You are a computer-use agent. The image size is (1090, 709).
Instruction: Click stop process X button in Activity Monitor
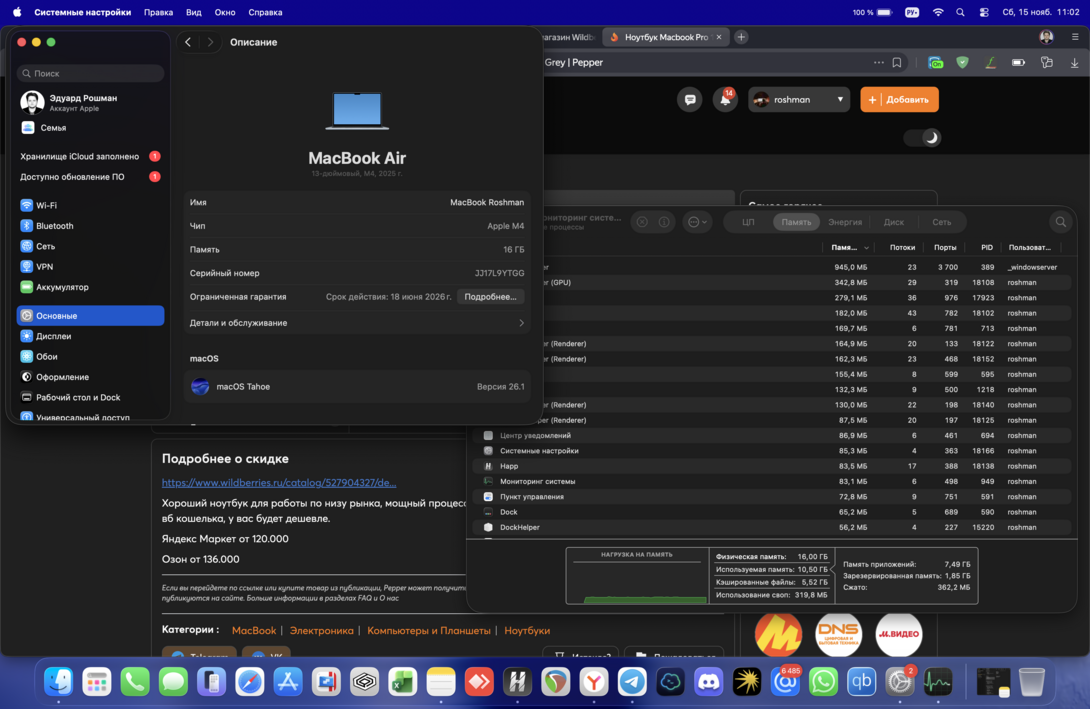(x=642, y=222)
